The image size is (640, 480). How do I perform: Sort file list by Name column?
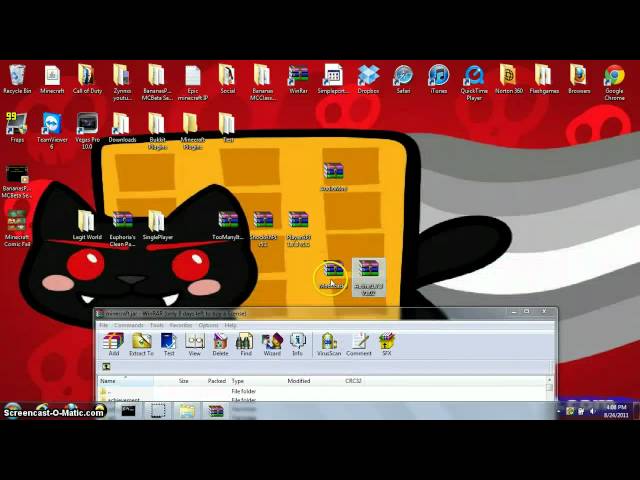tap(126, 381)
